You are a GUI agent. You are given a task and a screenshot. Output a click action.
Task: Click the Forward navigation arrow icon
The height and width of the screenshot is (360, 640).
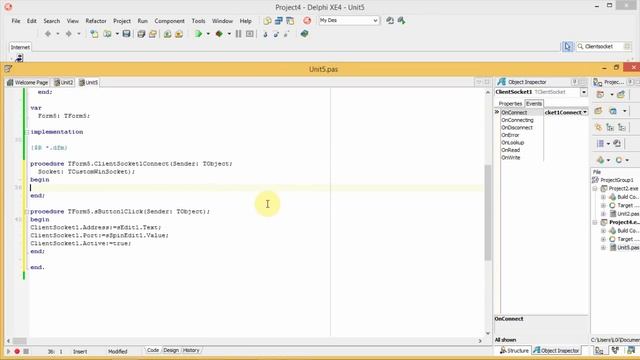pos(69,34)
